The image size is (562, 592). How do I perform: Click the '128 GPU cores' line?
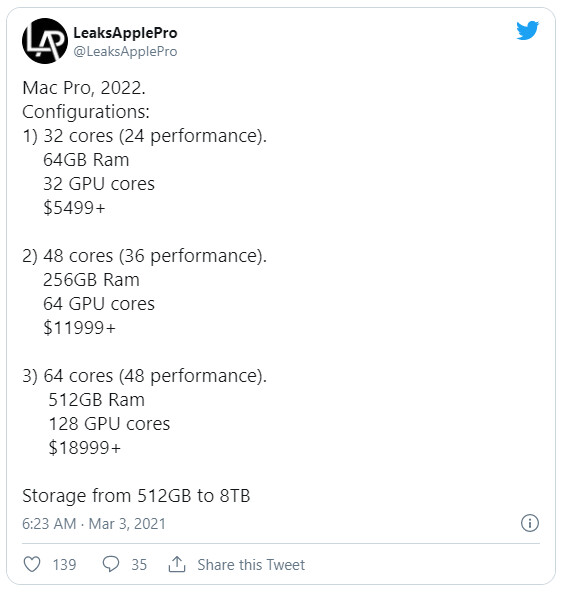109,424
